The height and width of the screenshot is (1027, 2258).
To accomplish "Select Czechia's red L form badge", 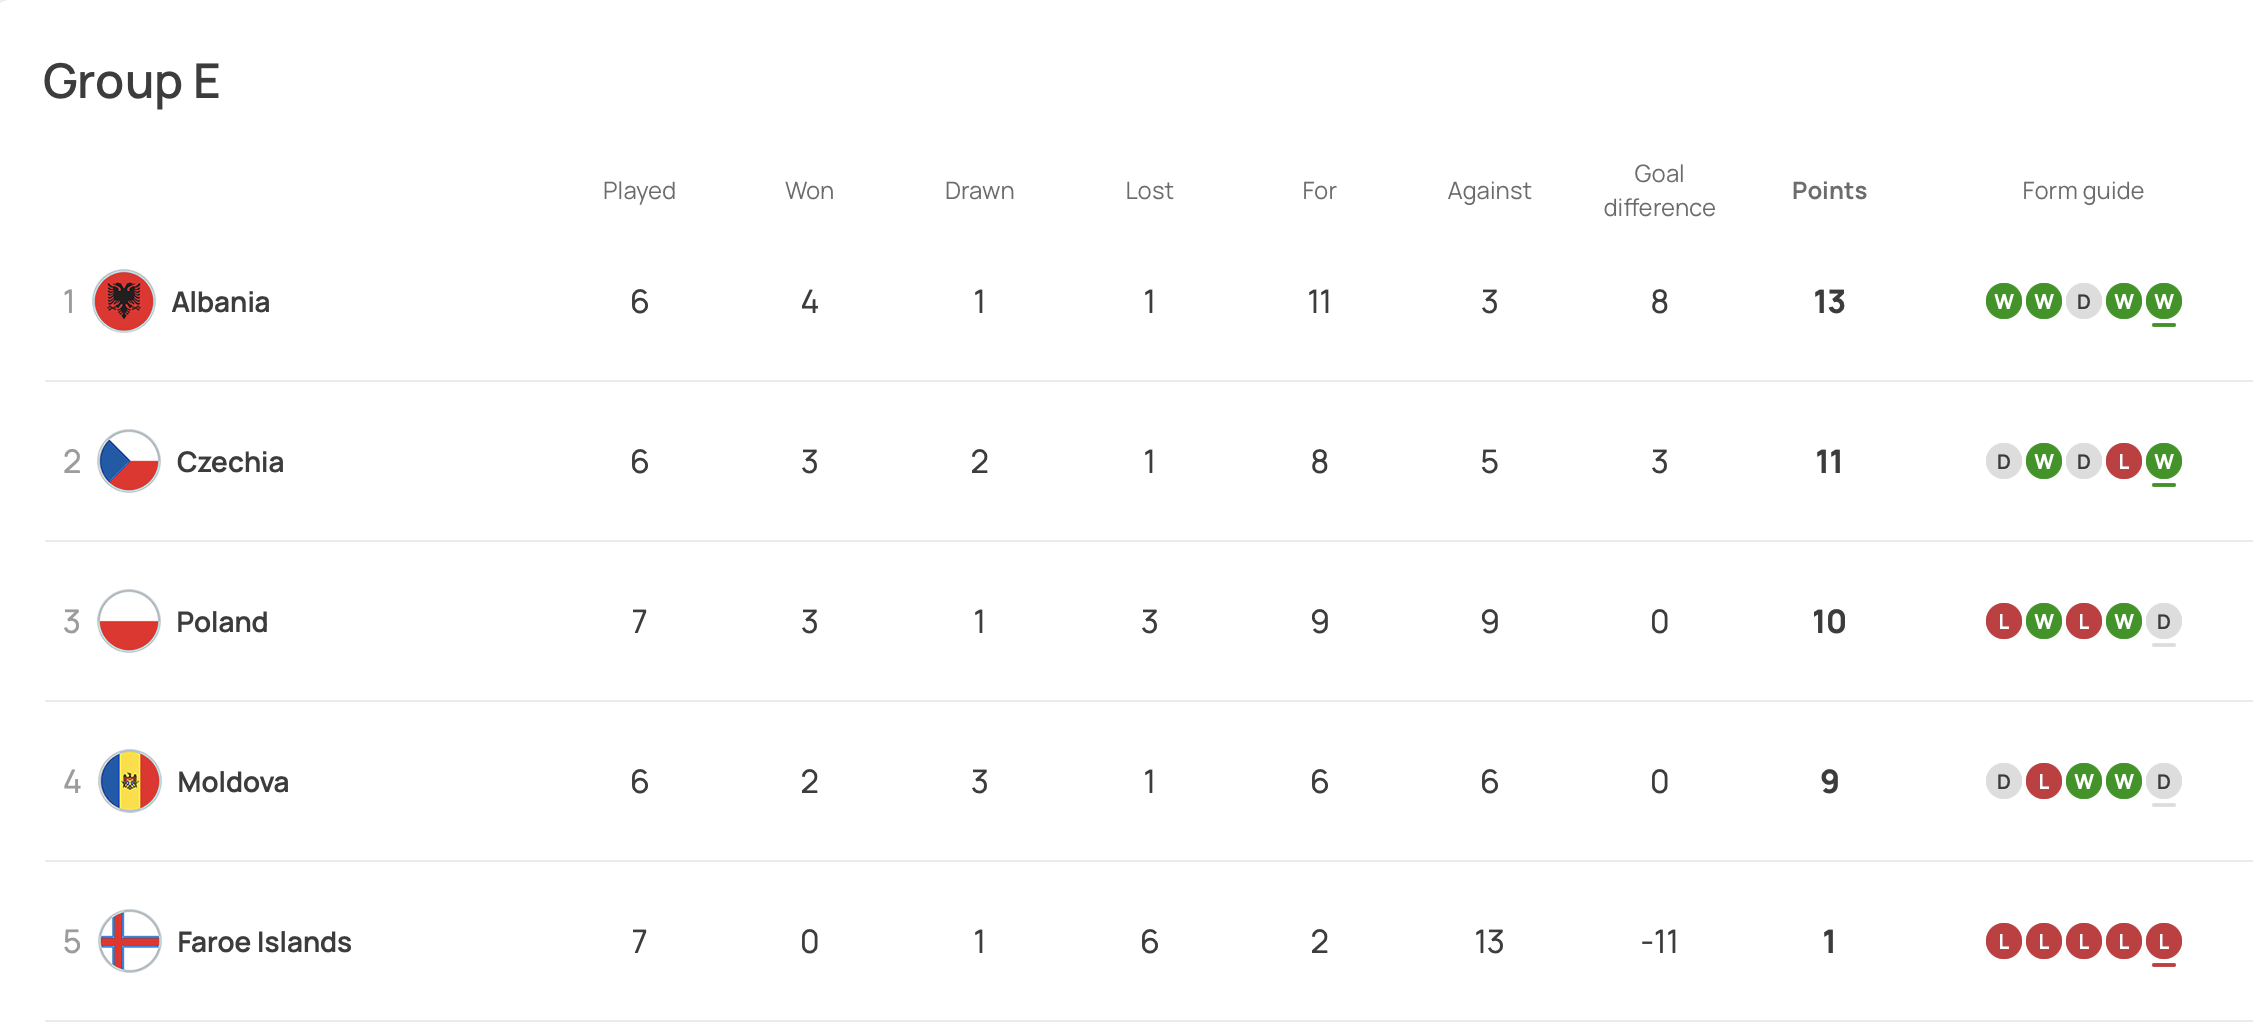I will pyautogui.click(x=2124, y=461).
